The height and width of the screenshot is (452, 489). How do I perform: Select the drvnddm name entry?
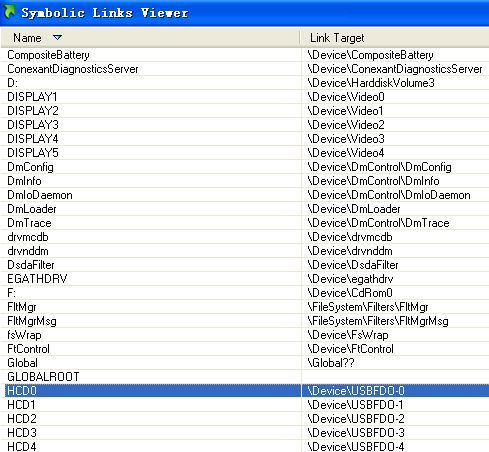28,251
